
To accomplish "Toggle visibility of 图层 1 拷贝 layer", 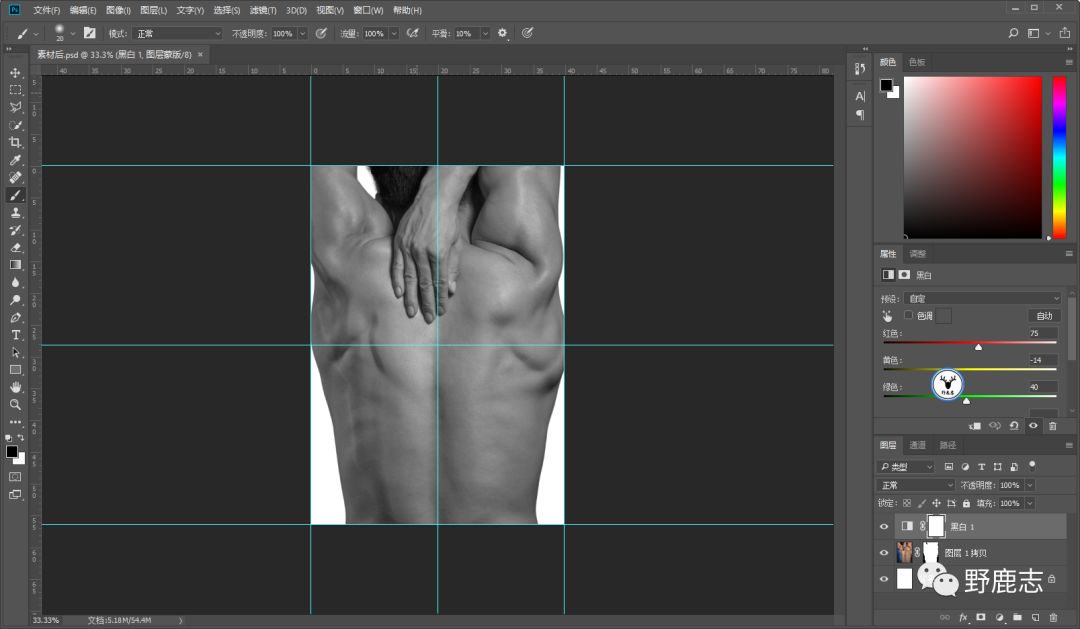I will [x=883, y=553].
